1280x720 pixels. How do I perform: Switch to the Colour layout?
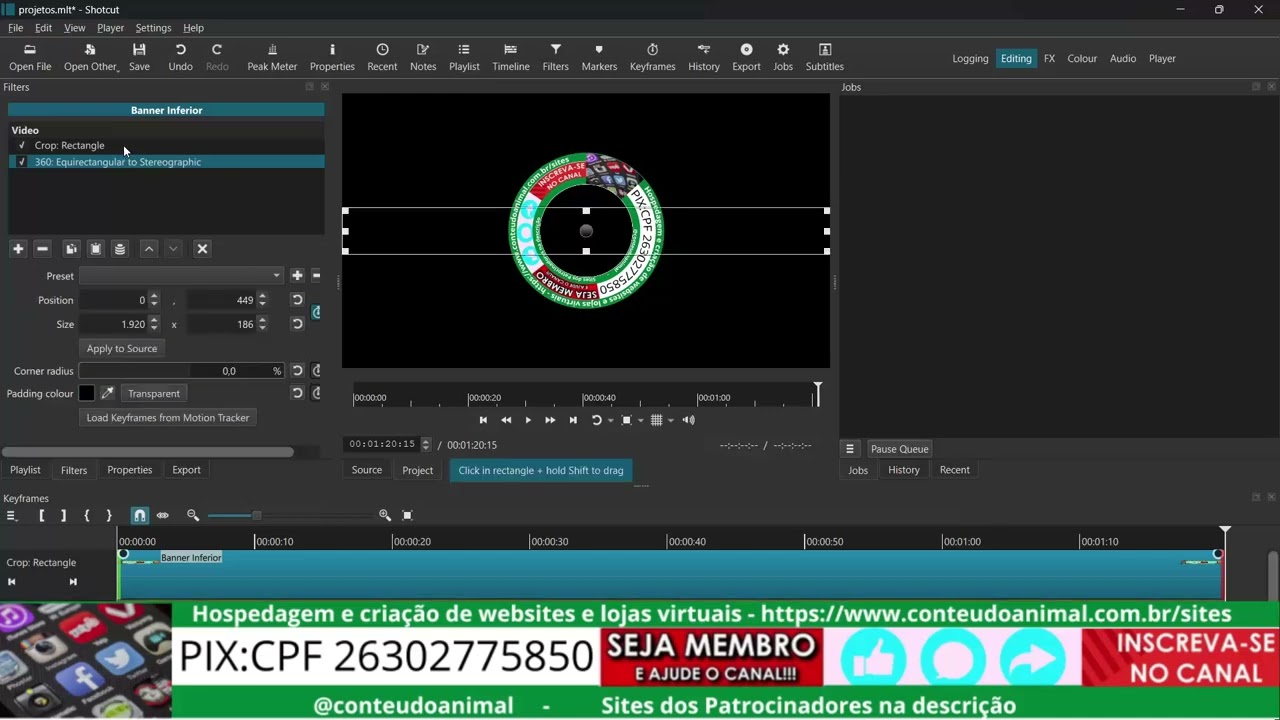pos(1082,59)
